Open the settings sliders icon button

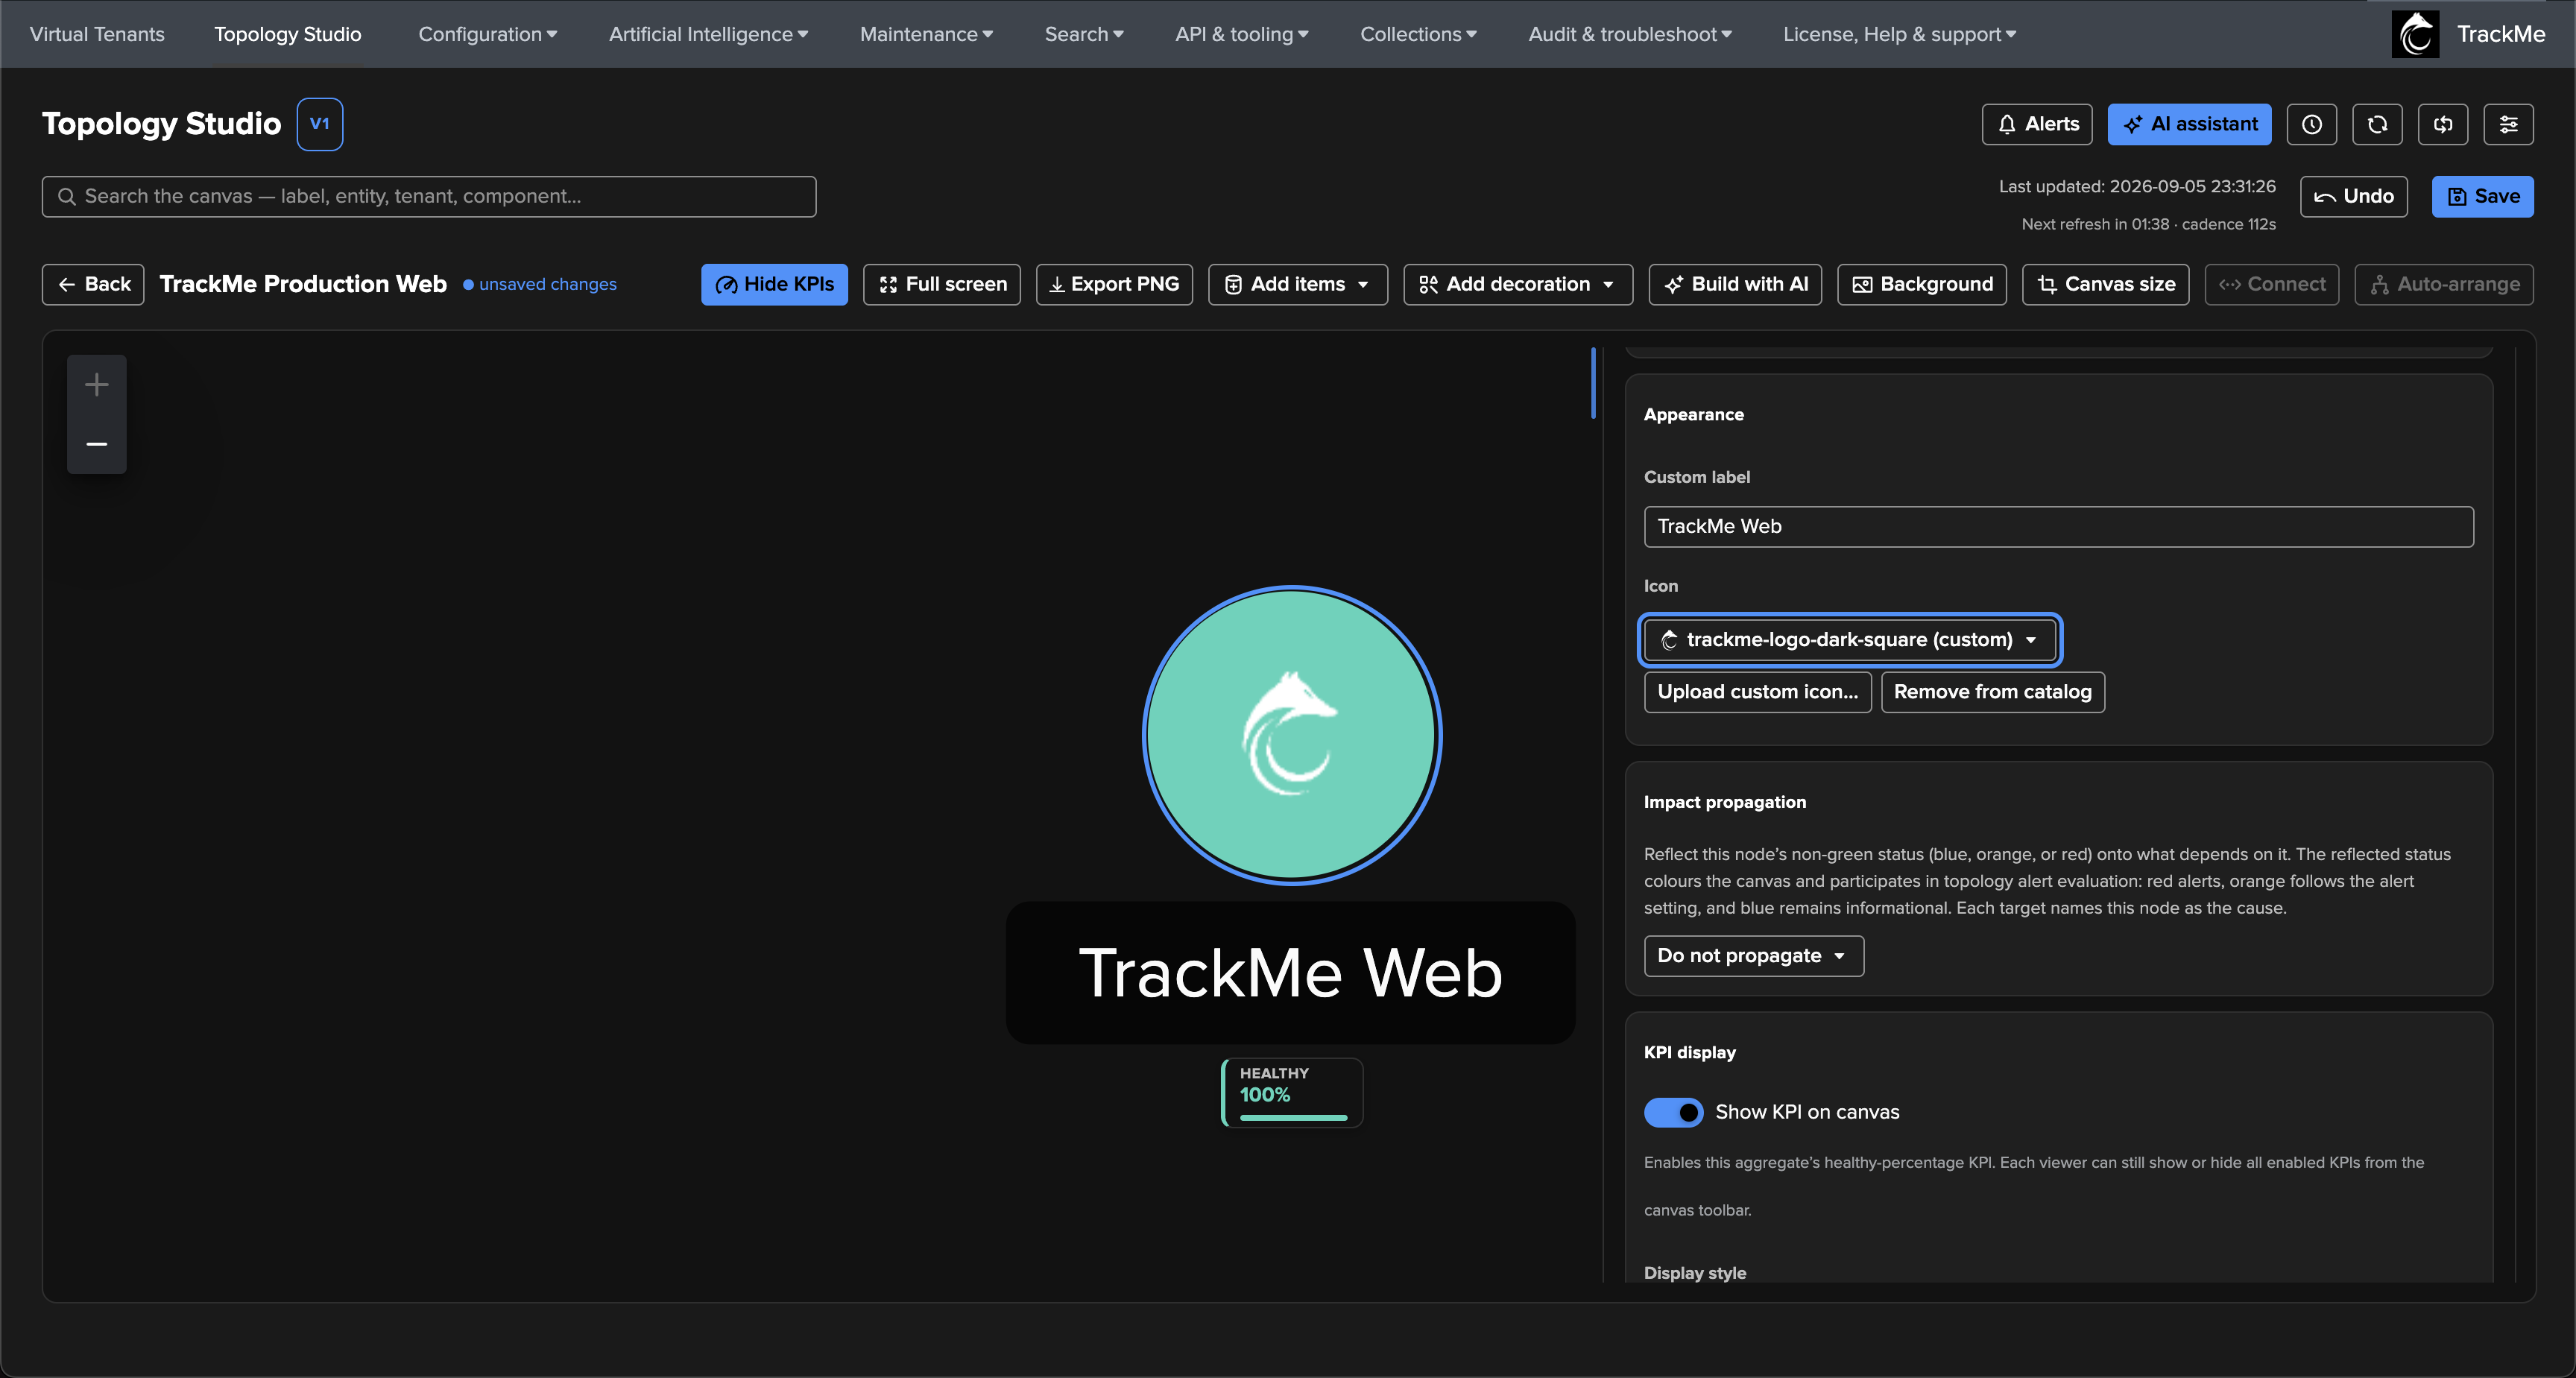point(2508,124)
